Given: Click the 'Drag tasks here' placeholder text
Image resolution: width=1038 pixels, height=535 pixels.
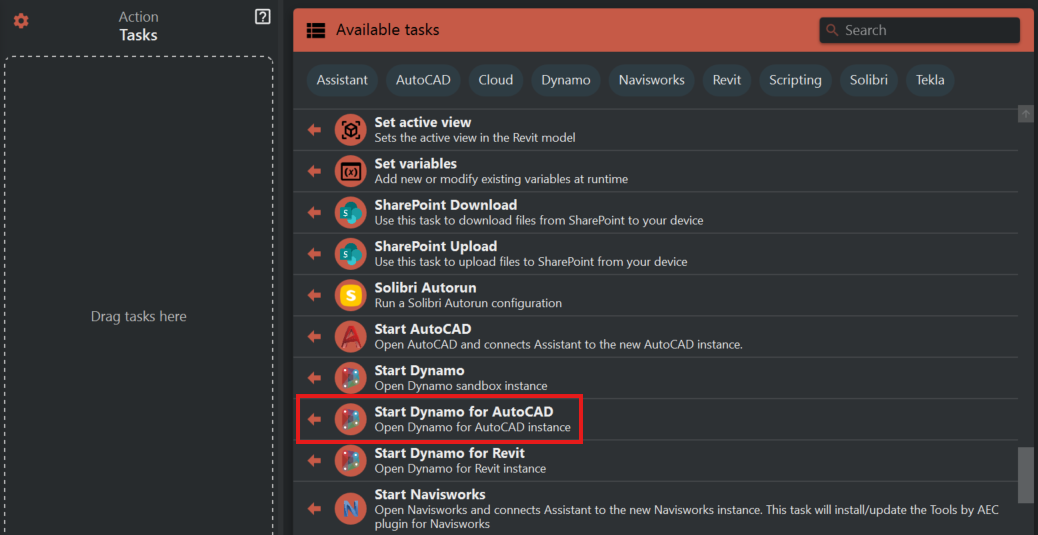Looking at the screenshot, I should click(x=138, y=316).
